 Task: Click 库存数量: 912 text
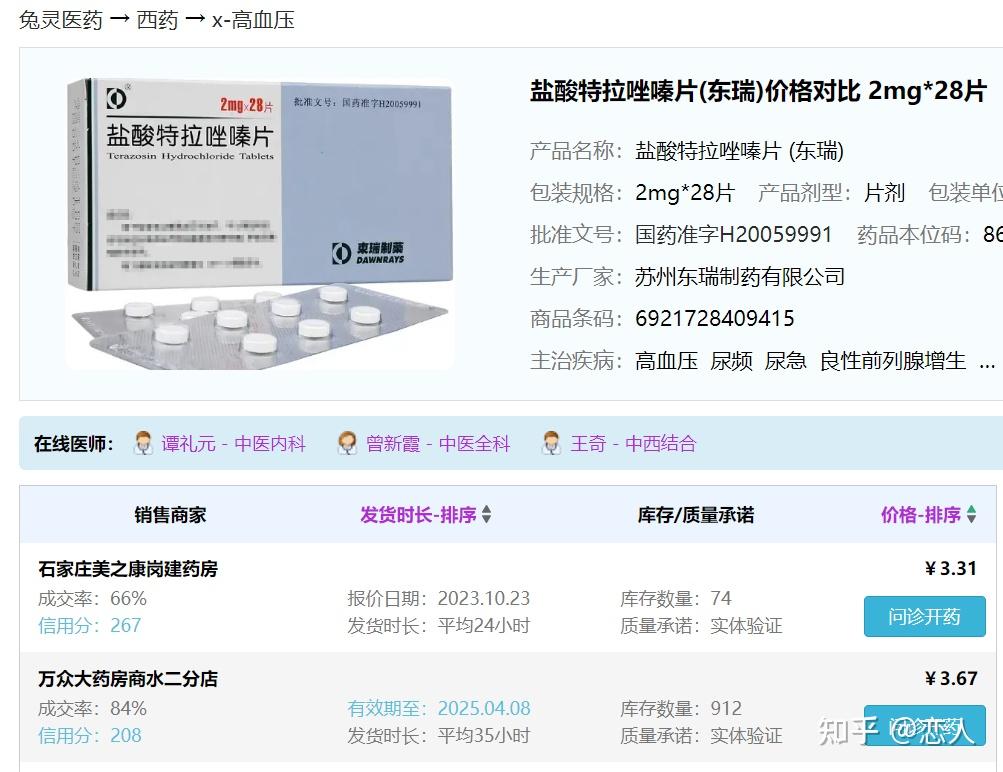pyautogui.click(x=681, y=708)
